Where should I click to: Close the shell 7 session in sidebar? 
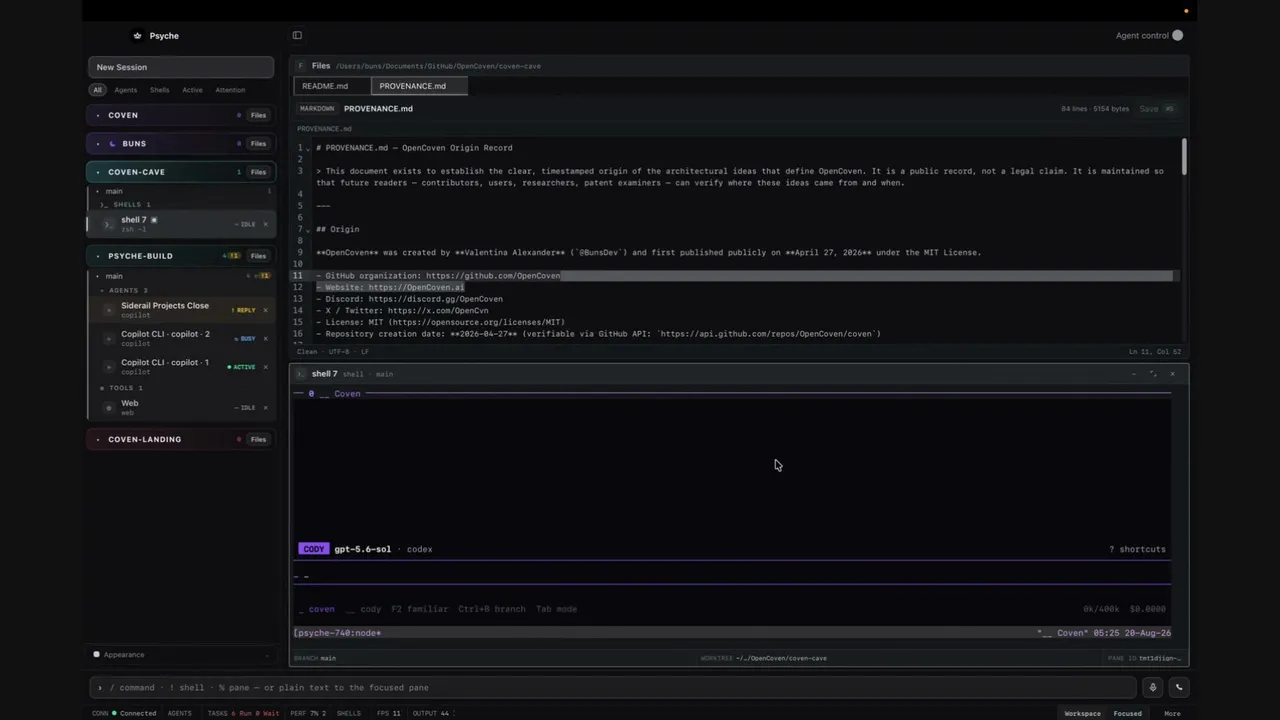point(266,224)
